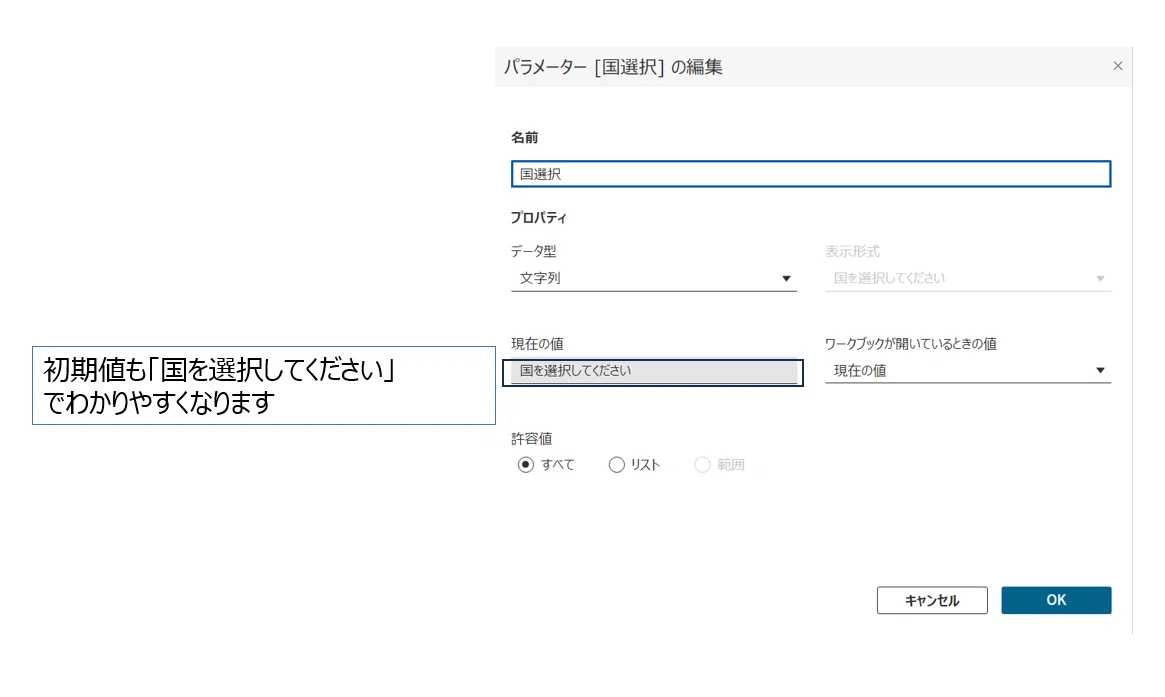Select the disabled 範囲 radio button
Image resolution: width=1165 pixels, height=697 pixels.
[x=702, y=464]
